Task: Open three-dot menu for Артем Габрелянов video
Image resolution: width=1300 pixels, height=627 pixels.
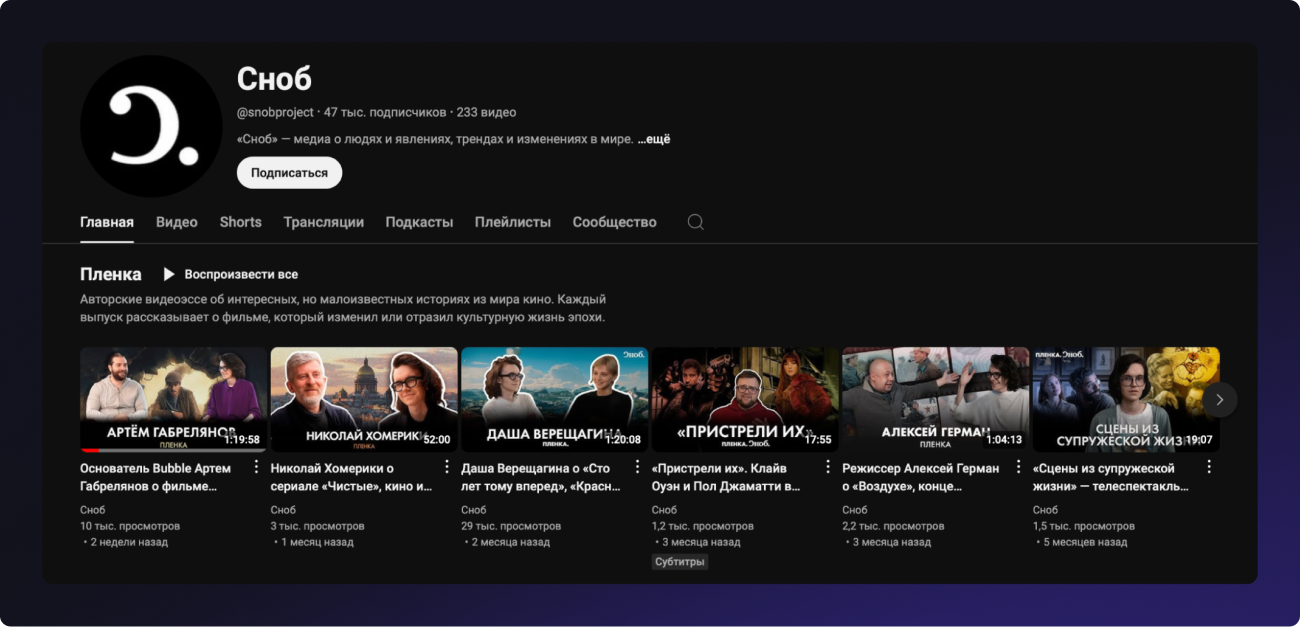Action: pos(256,467)
